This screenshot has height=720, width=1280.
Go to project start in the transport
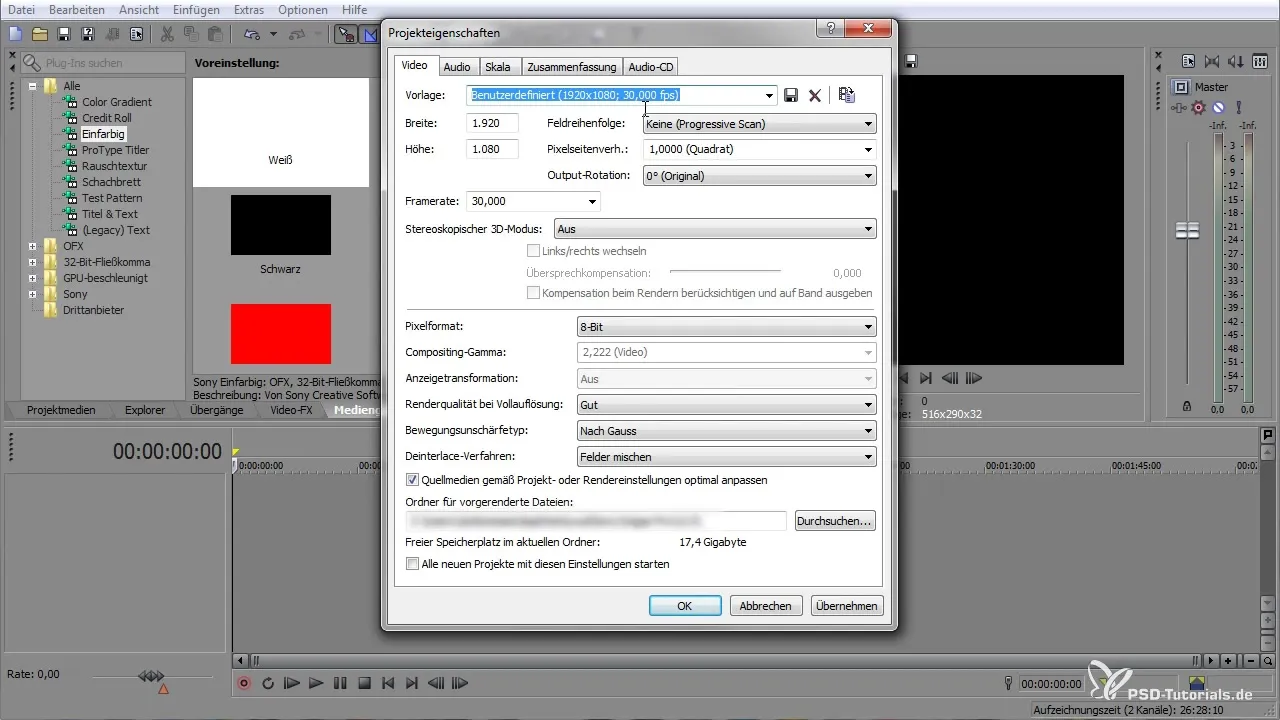pos(388,684)
